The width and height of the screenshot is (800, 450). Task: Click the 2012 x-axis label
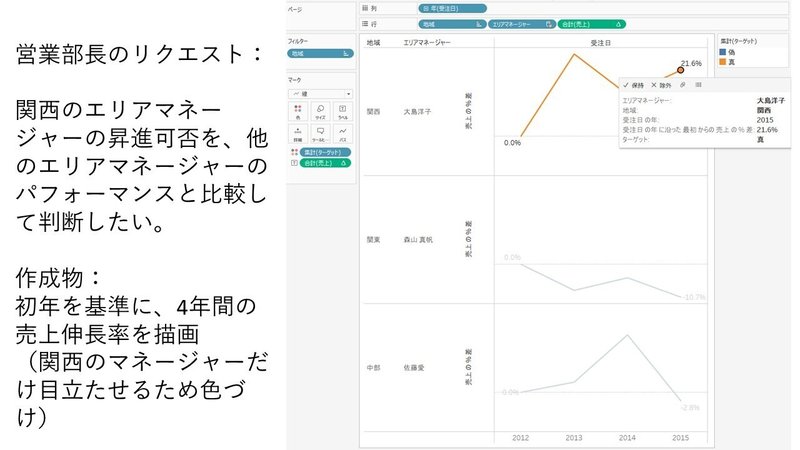(520, 438)
